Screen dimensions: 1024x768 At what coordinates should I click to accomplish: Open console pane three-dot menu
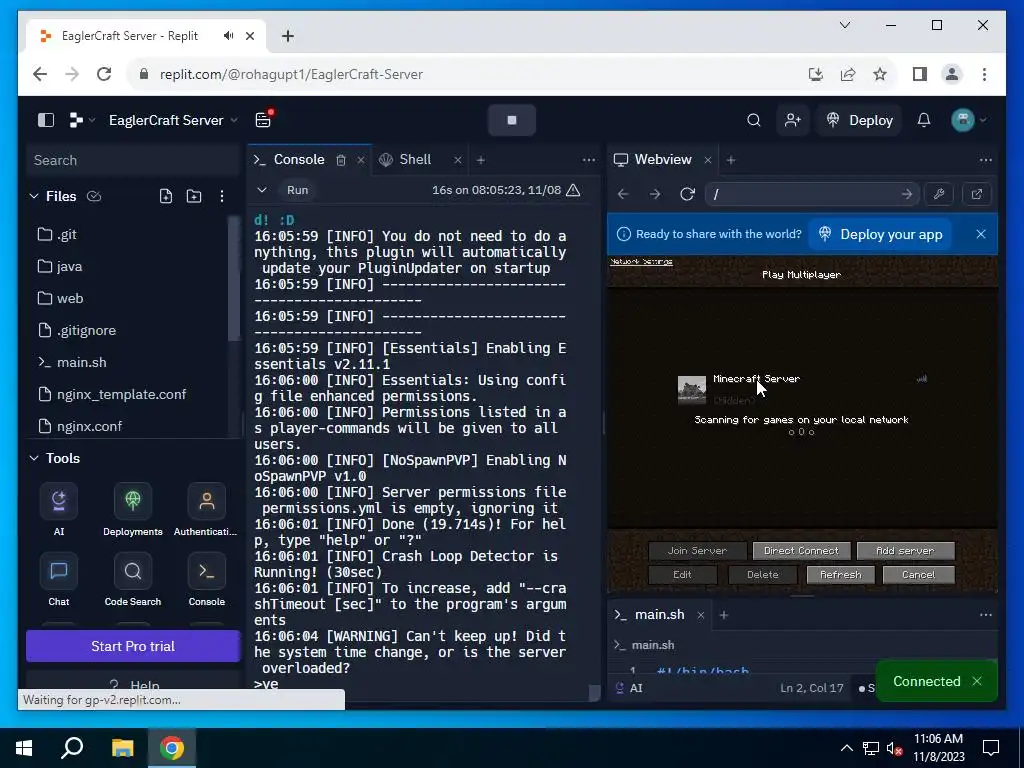pos(588,160)
